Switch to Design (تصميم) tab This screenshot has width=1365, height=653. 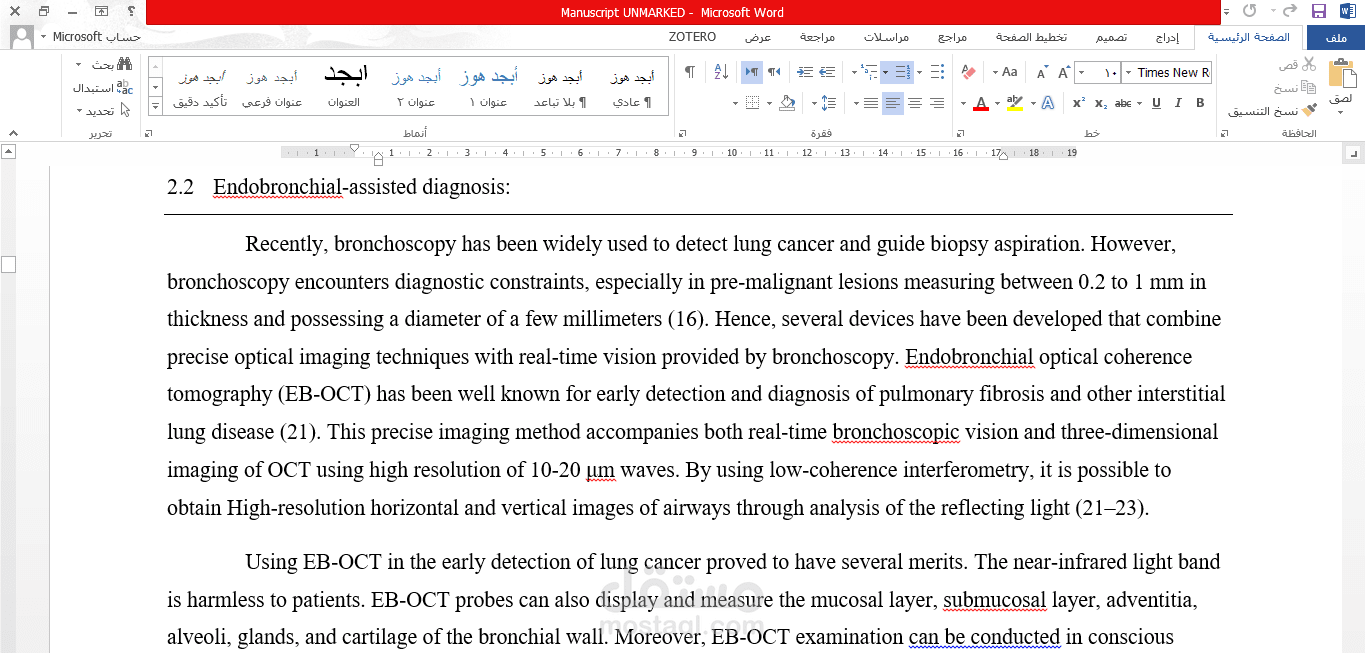click(1111, 37)
